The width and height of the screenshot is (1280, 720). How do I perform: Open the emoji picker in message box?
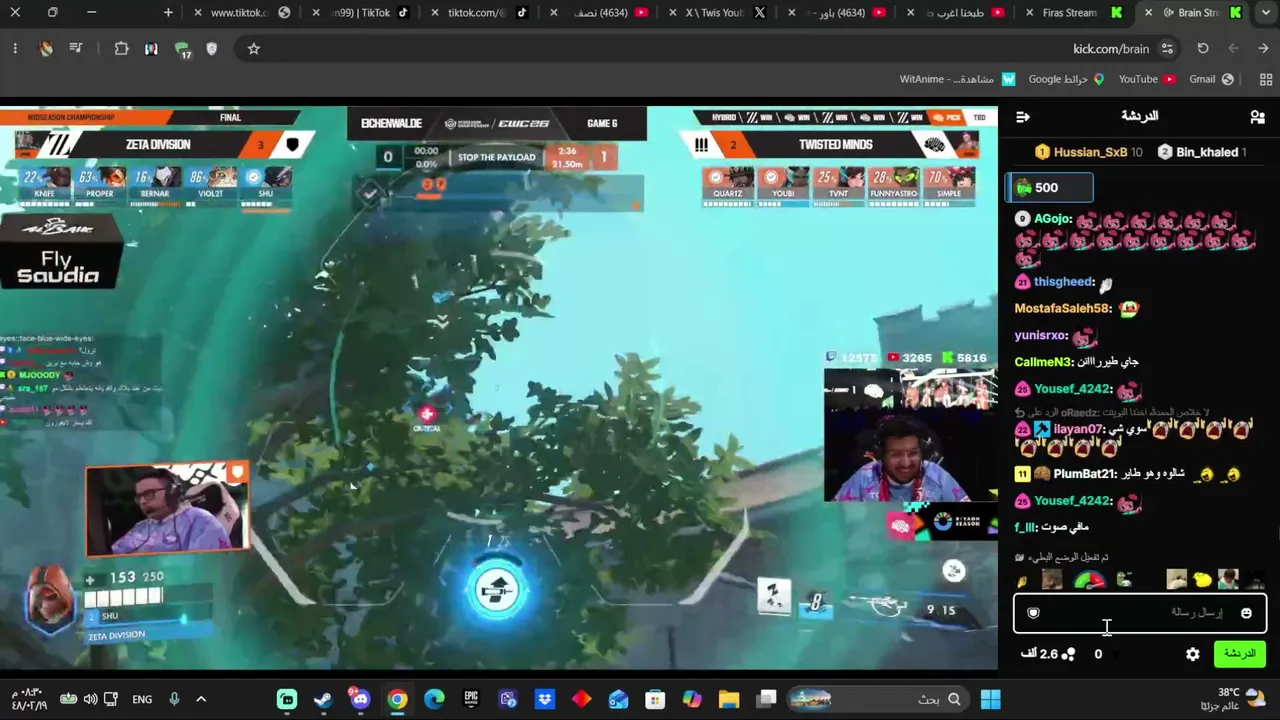(1246, 613)
